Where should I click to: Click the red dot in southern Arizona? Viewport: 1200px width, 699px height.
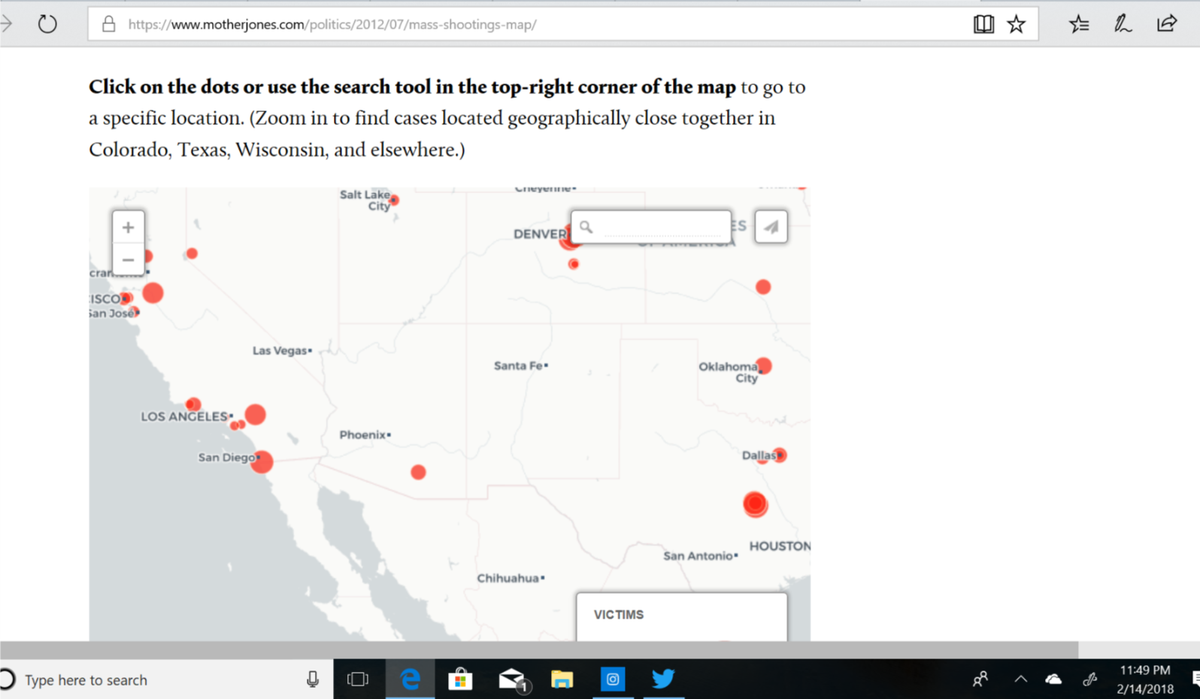(419, 472)
